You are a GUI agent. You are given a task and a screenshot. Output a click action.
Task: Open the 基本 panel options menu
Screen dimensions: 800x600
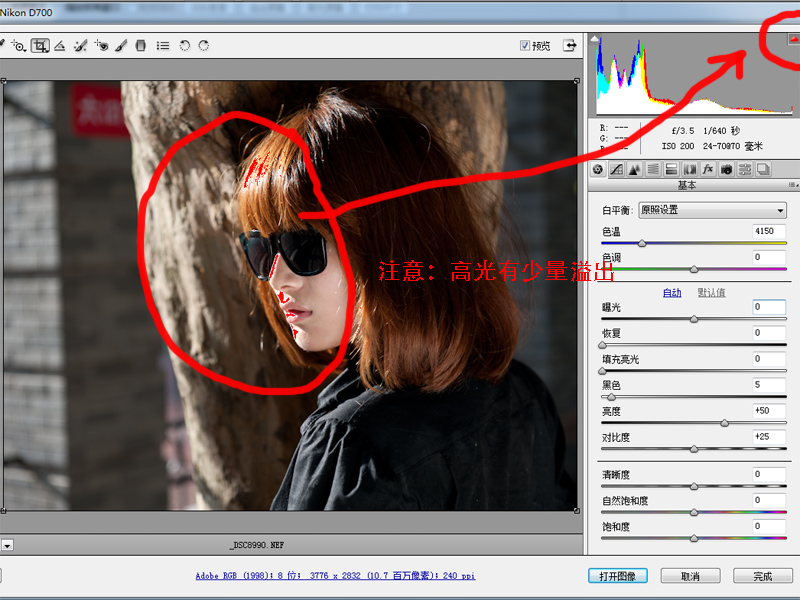793,185
